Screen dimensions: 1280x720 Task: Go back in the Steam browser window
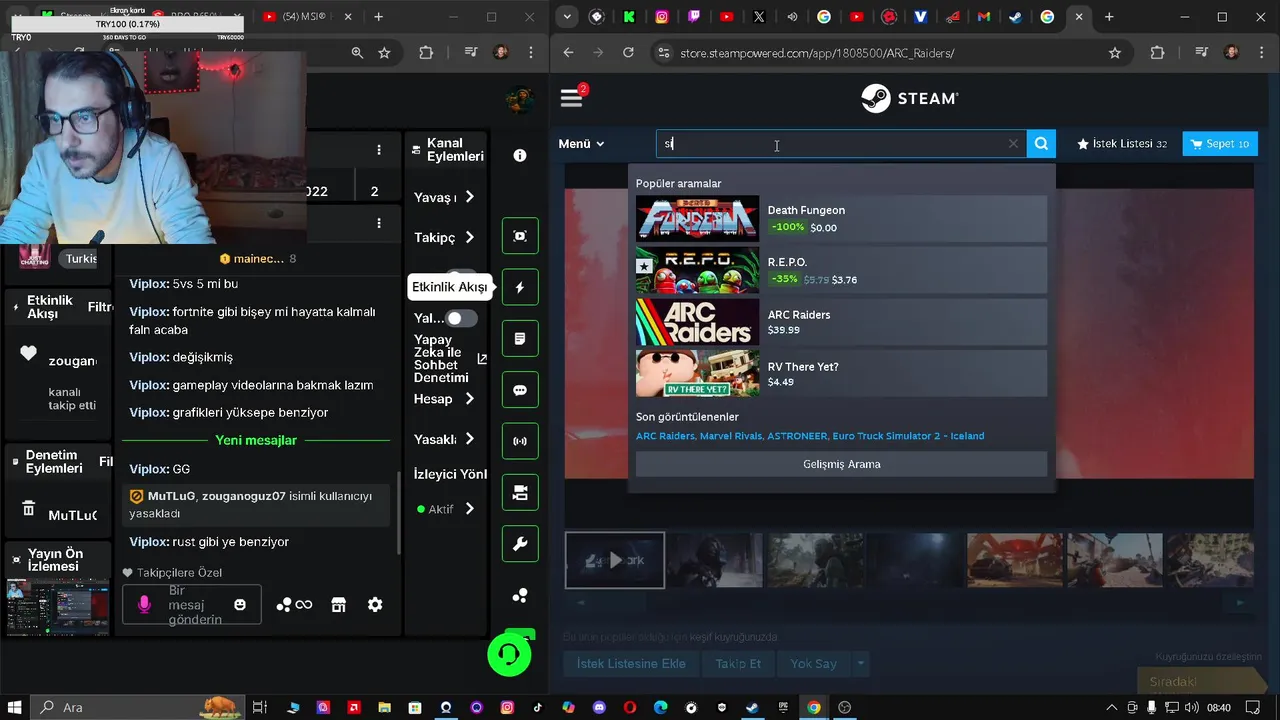tap(568, 53)
